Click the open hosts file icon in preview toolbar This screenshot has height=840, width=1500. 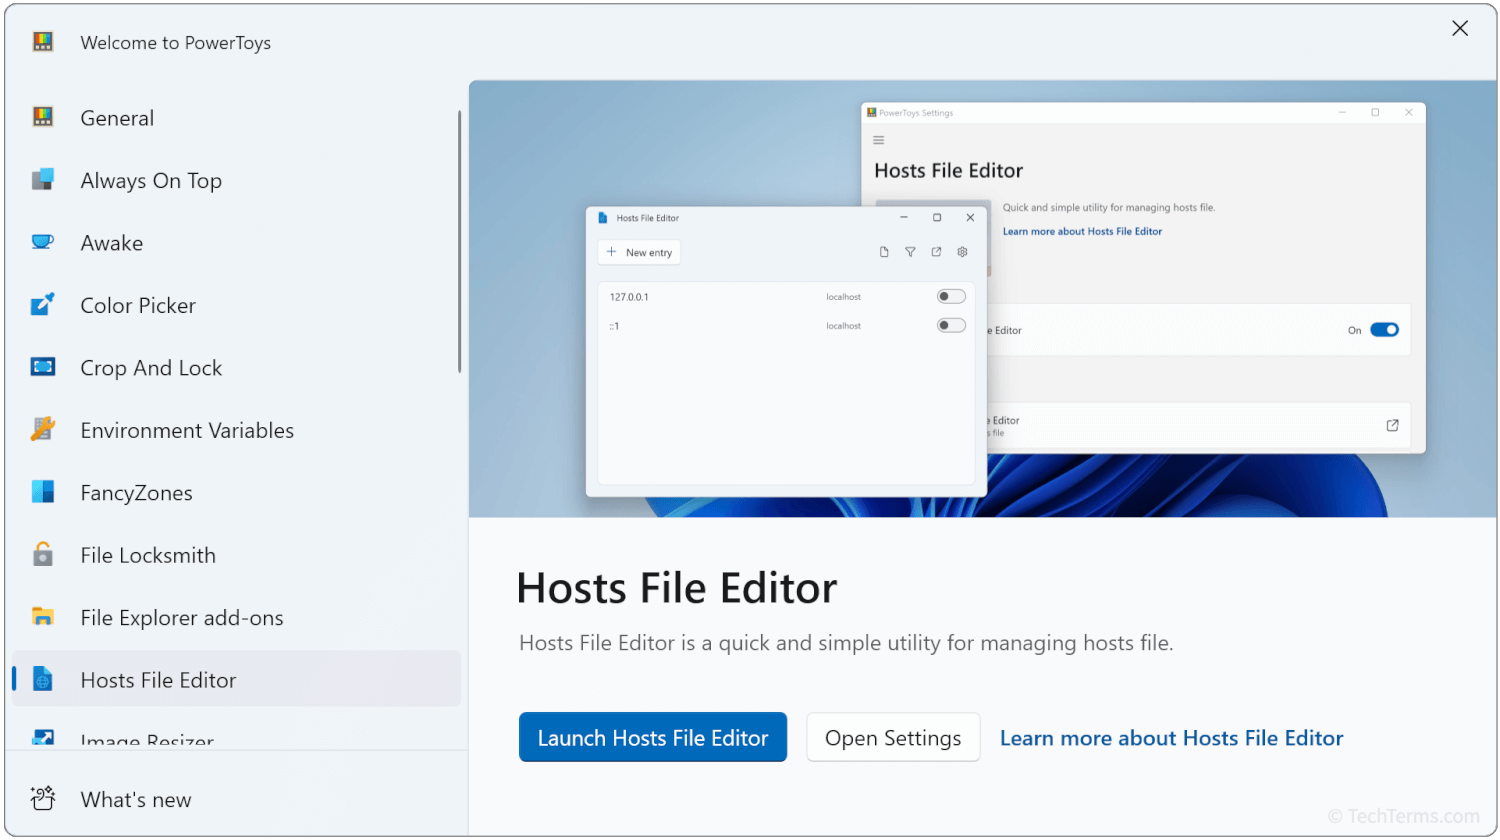(936, 252)
